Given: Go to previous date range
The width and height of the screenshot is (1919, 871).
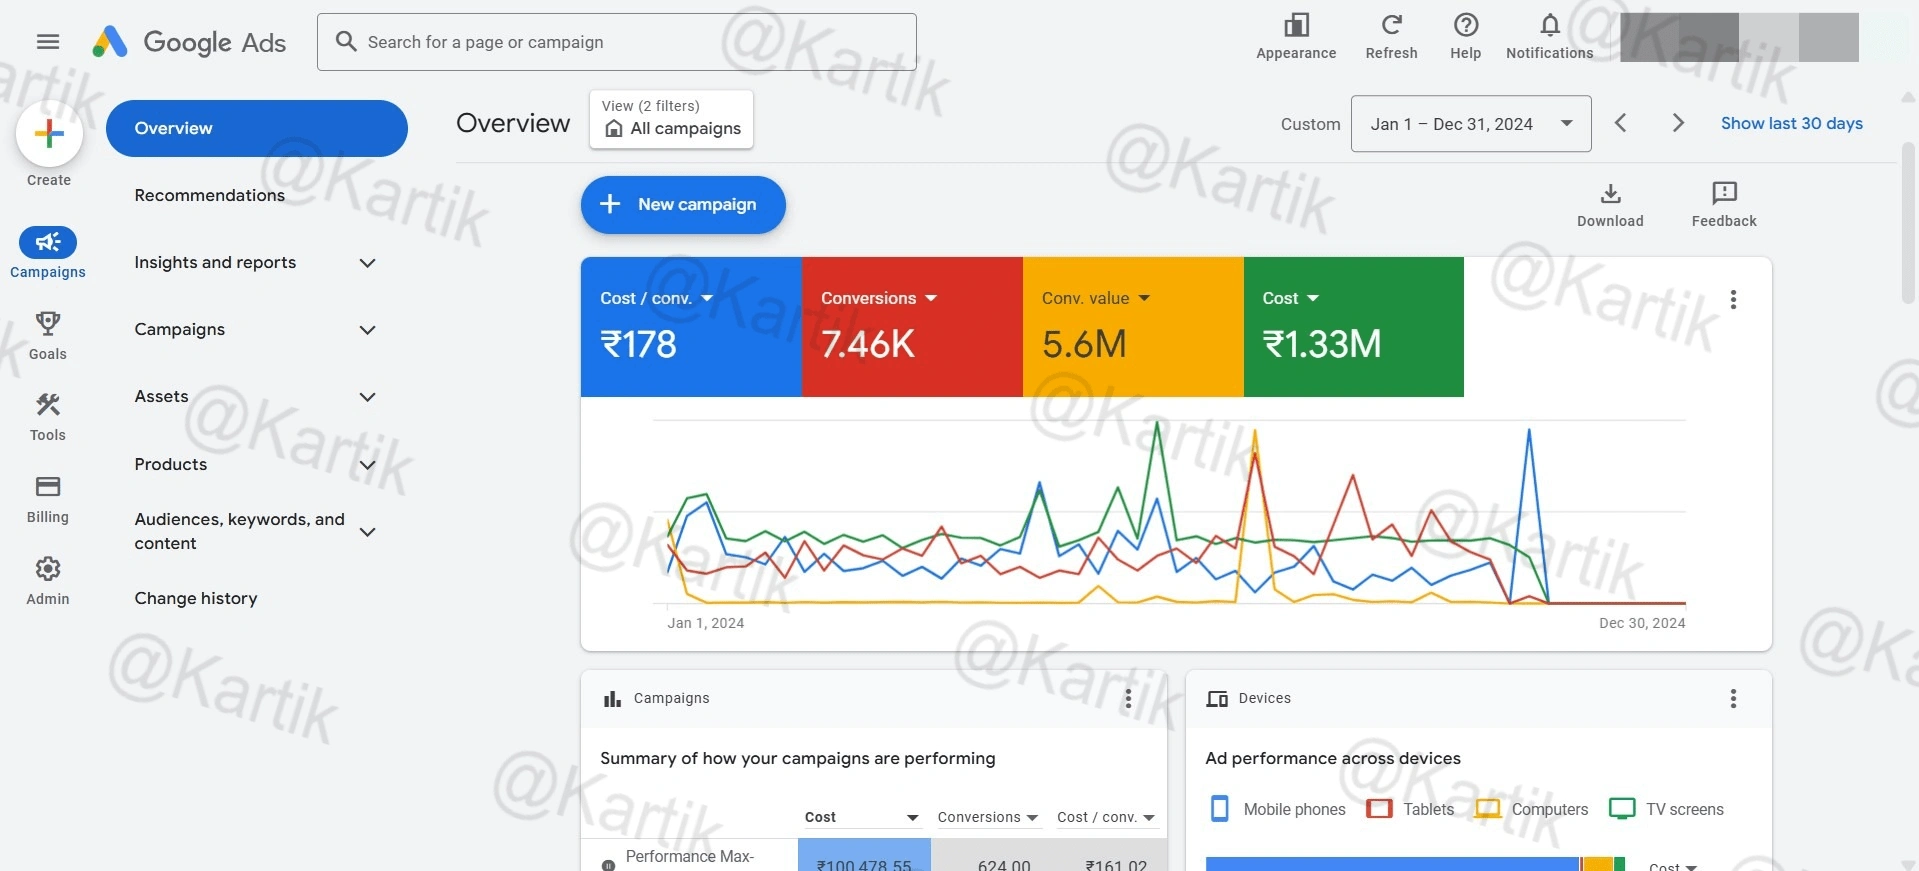Looking at the screenshot, I should click(x=1621, y=123).
